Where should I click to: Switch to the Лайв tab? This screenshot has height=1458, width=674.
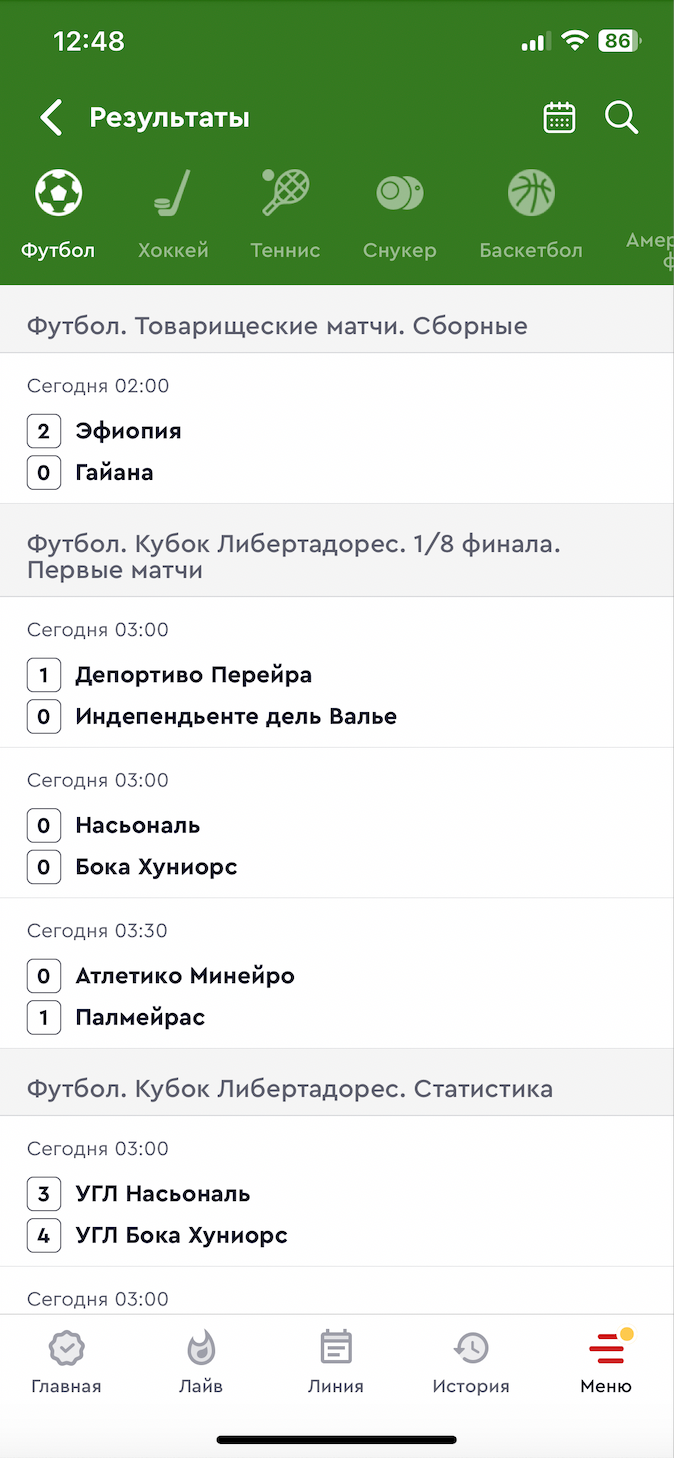coord(201,1363)
